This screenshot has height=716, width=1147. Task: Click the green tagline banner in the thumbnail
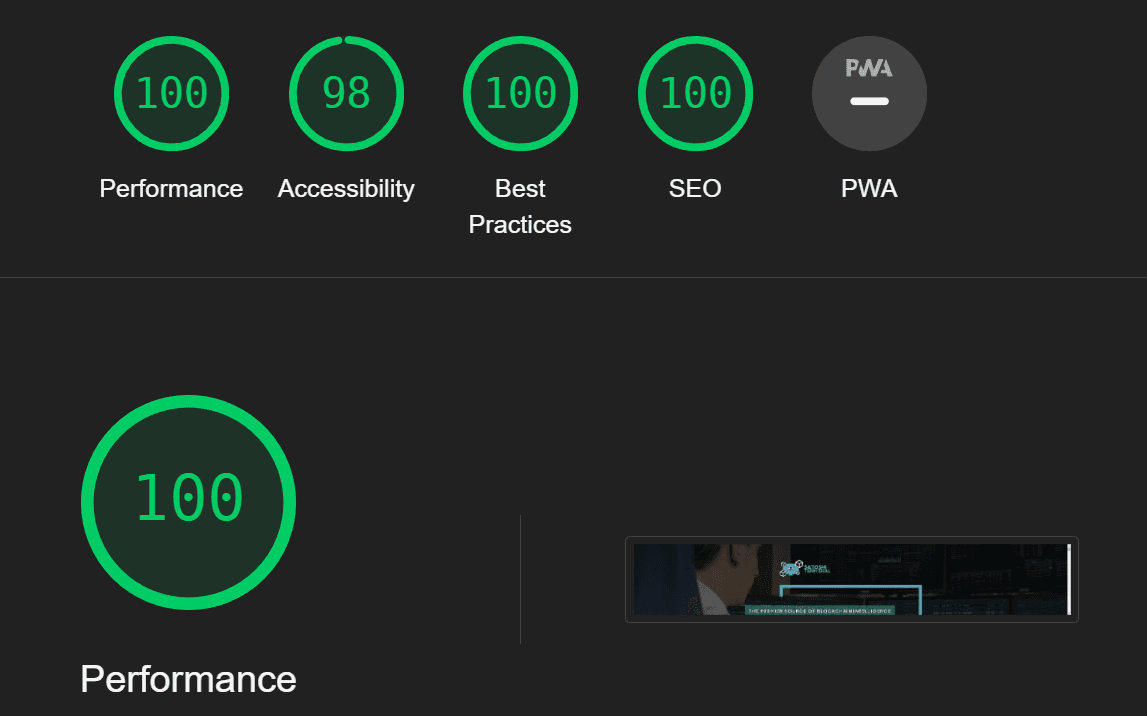[x=819, y=610]
